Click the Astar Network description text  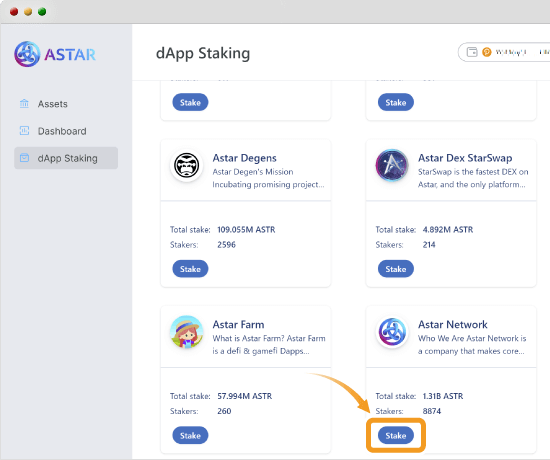coord(472,345)
